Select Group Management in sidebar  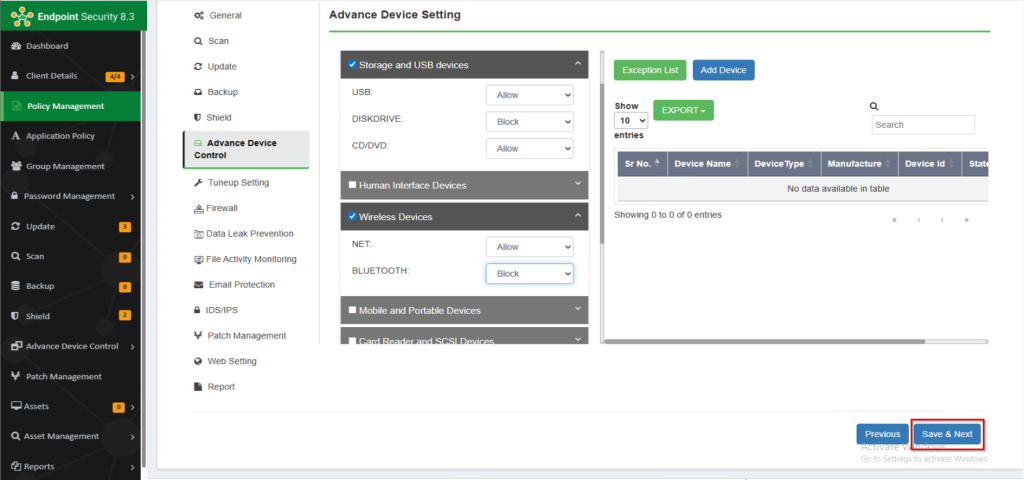(x=65, y=166)
